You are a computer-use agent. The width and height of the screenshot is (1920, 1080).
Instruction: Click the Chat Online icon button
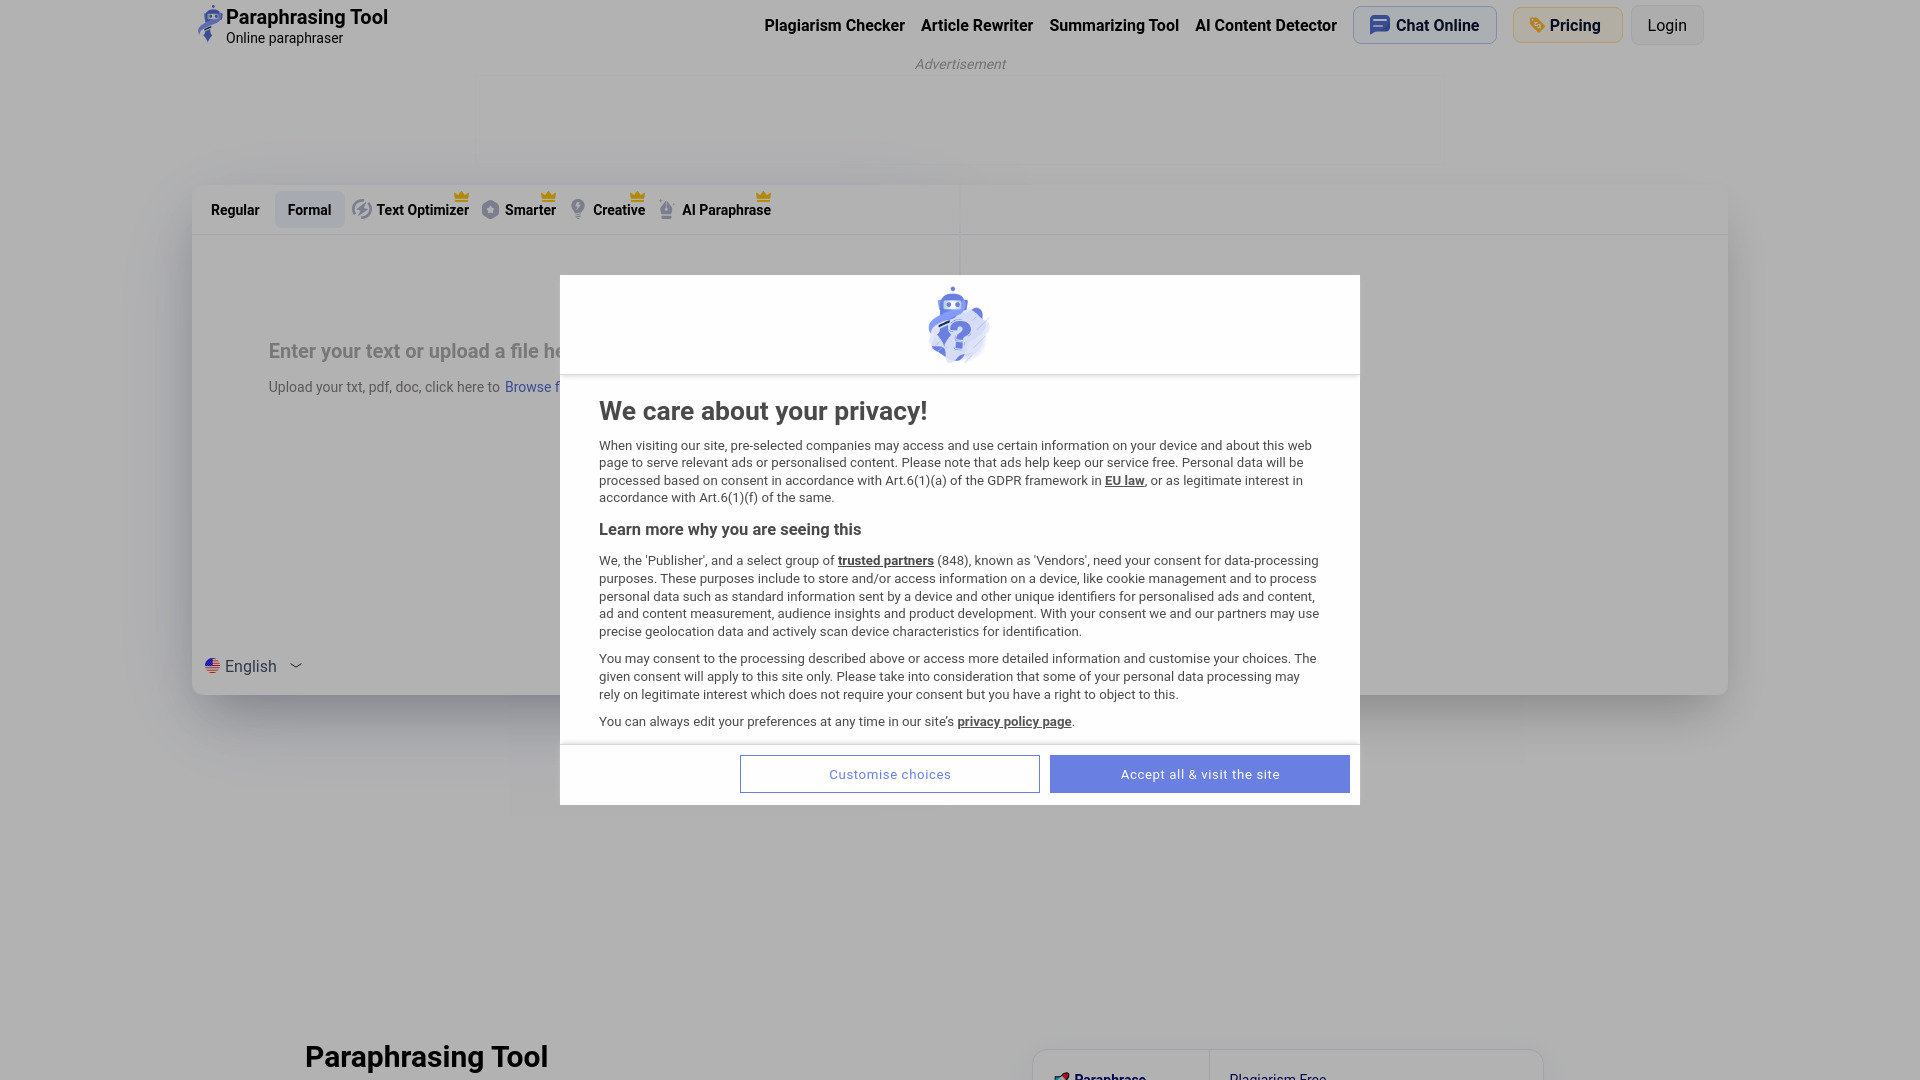[x=1378, y=24]
